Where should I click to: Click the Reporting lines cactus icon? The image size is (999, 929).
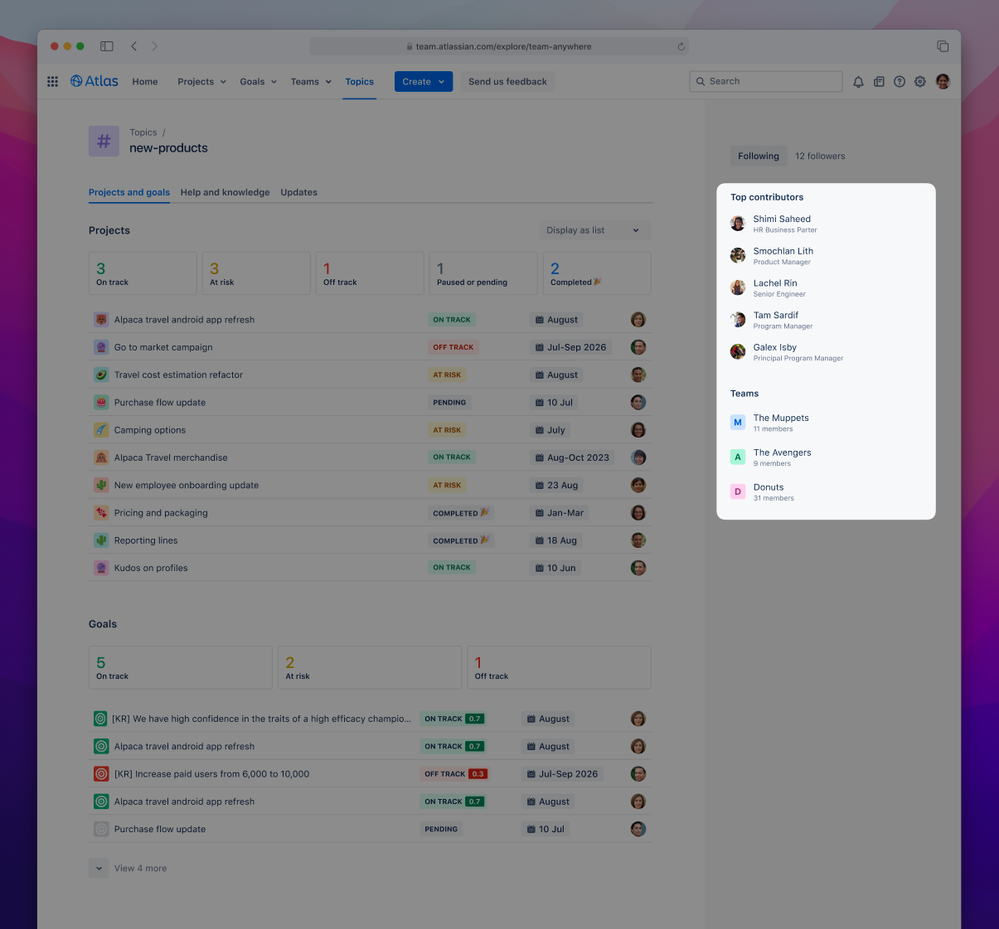click(101, 540)
